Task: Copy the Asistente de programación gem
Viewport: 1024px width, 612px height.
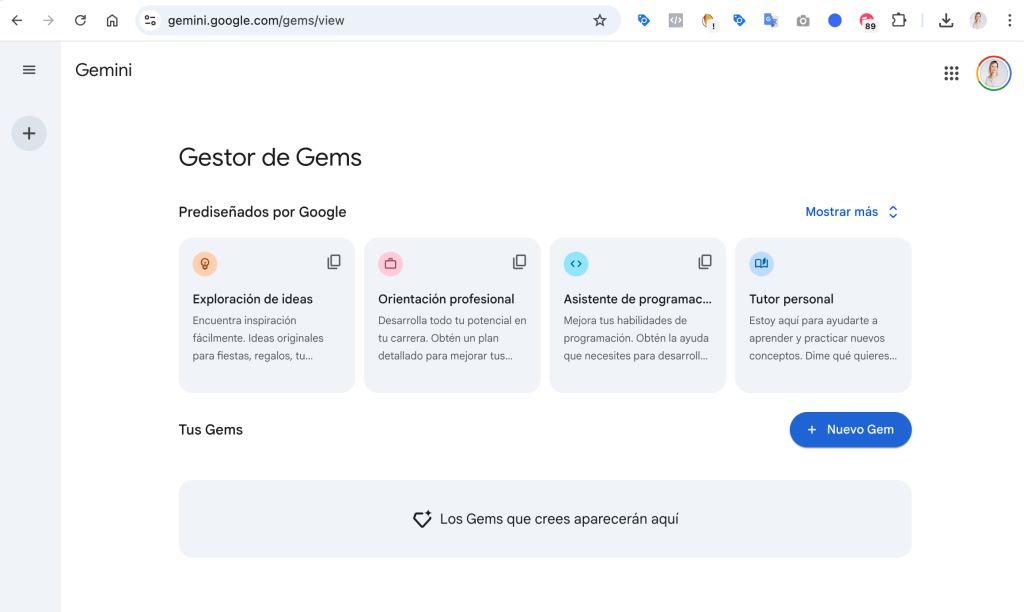Action: point(705,262)
